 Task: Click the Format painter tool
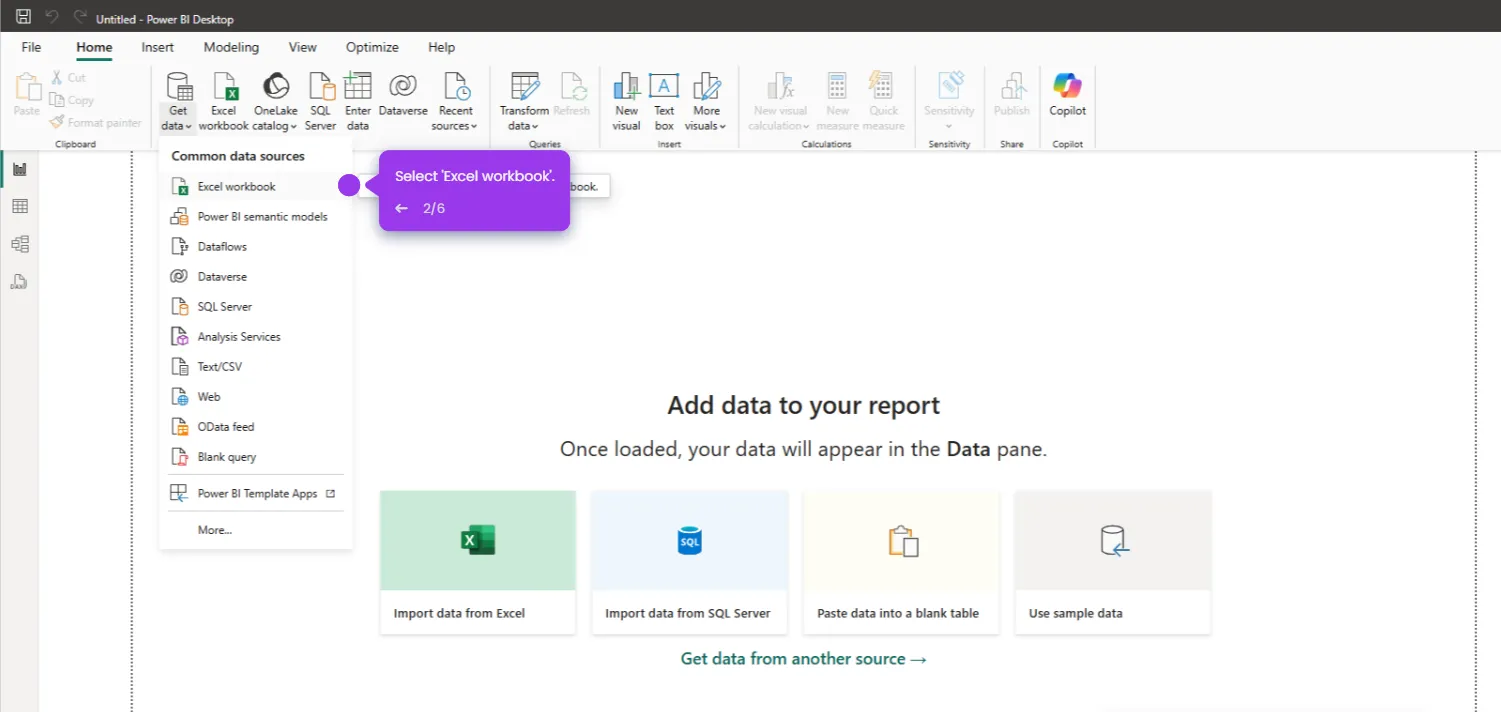tap(96, 122)
